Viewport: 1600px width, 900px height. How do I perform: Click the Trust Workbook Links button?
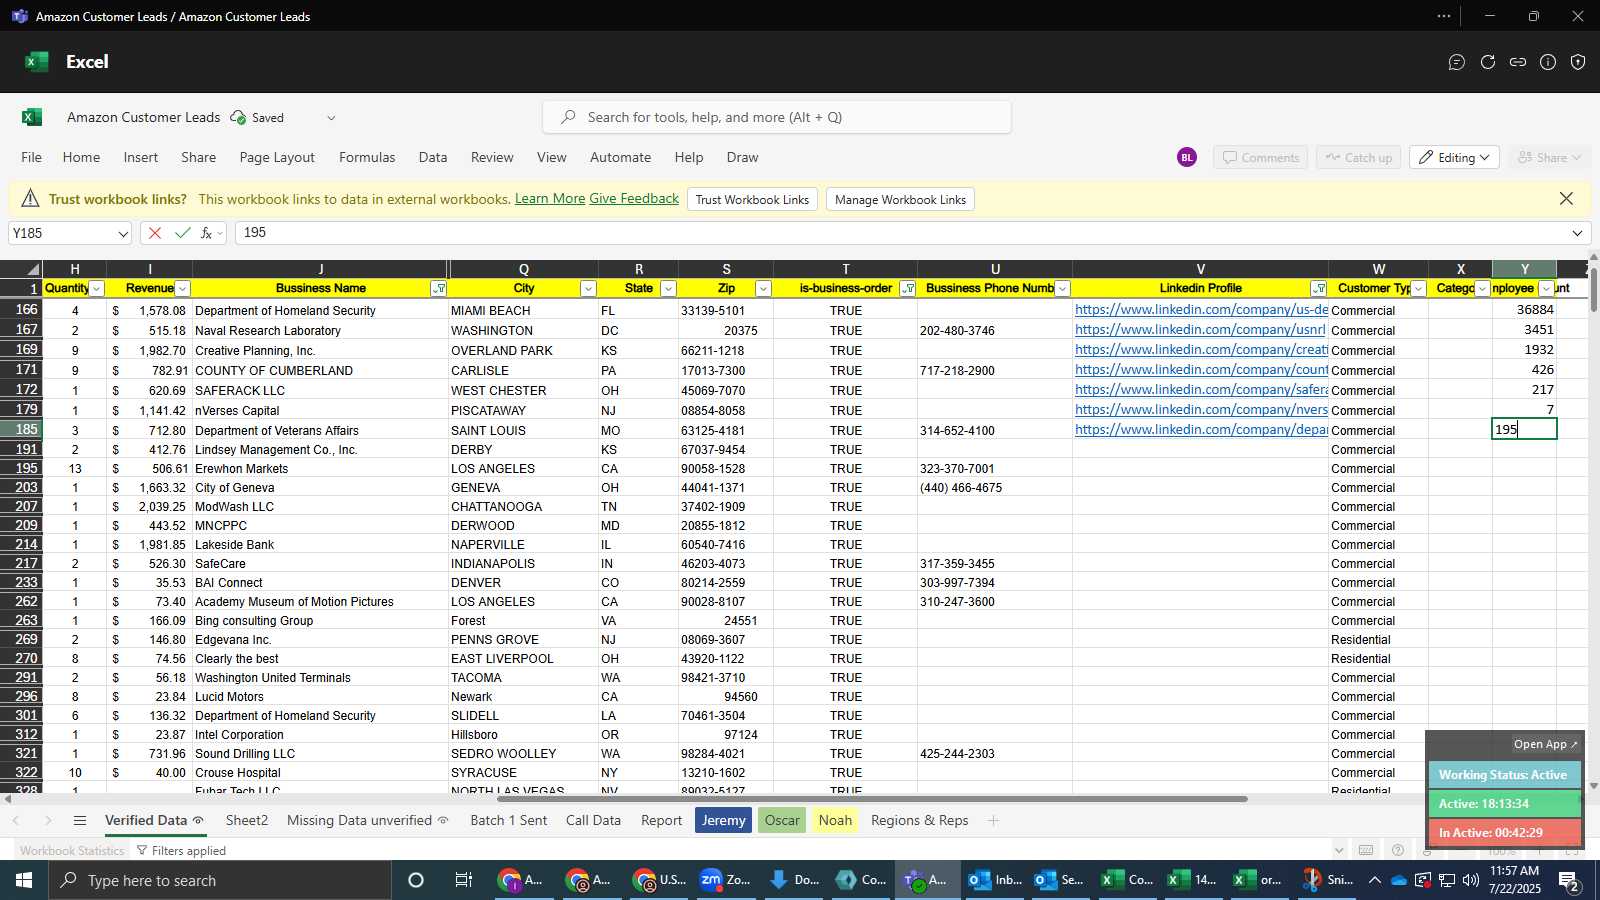pos(752,199)
